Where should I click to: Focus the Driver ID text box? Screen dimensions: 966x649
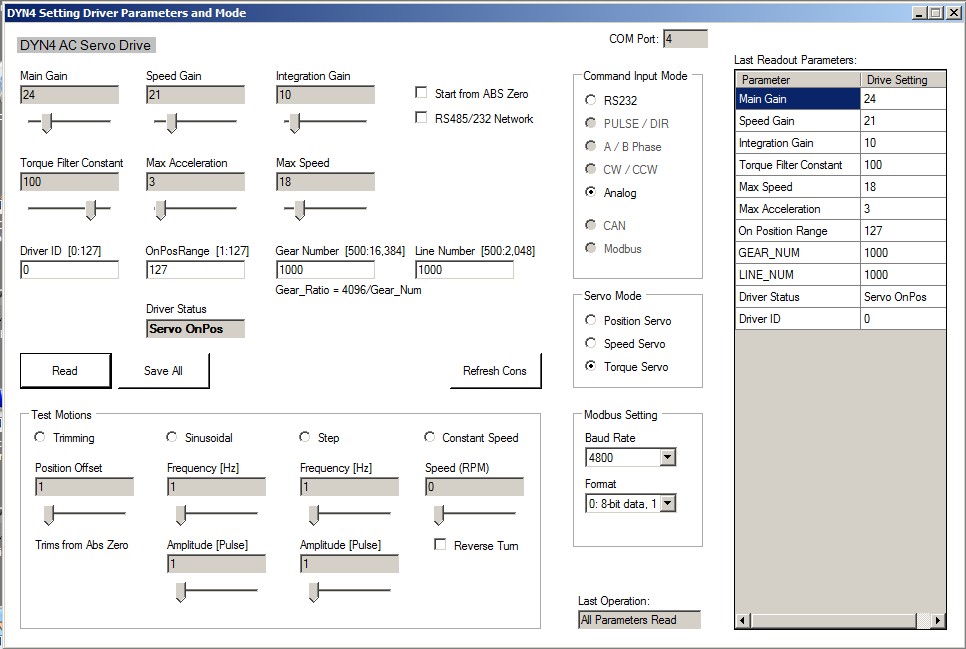pos(69,270)
